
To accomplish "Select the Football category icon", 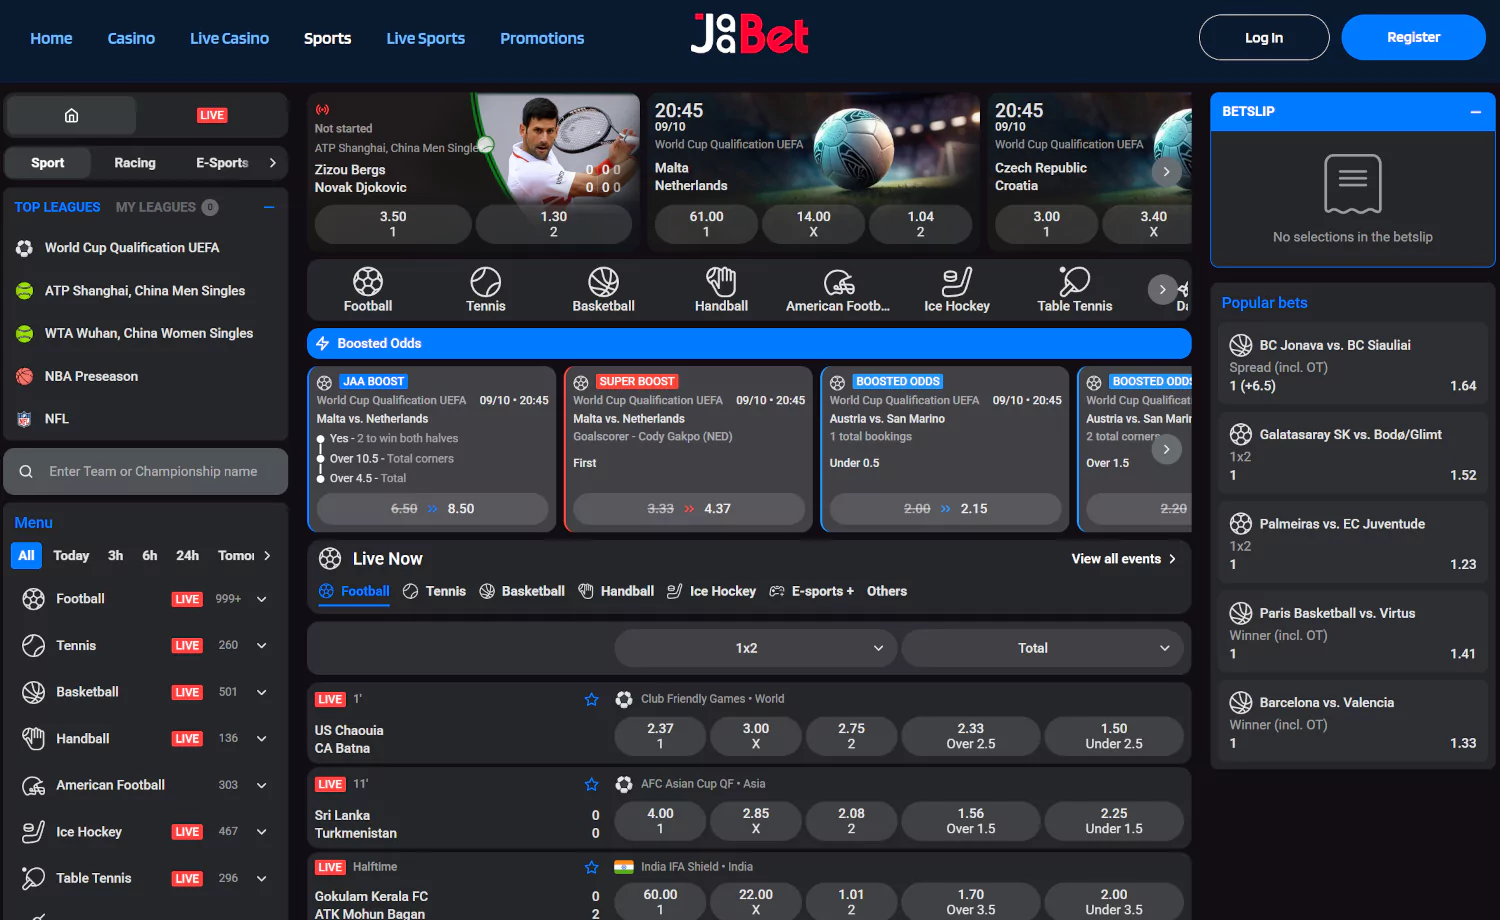I will 368,290.
